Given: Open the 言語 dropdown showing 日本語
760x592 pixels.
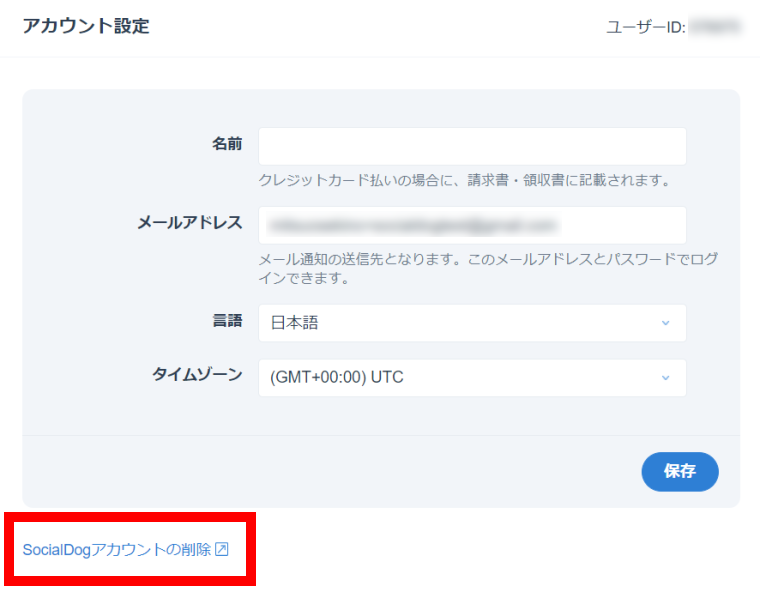Looking at the screenshot, I should [x=472, y=323].
